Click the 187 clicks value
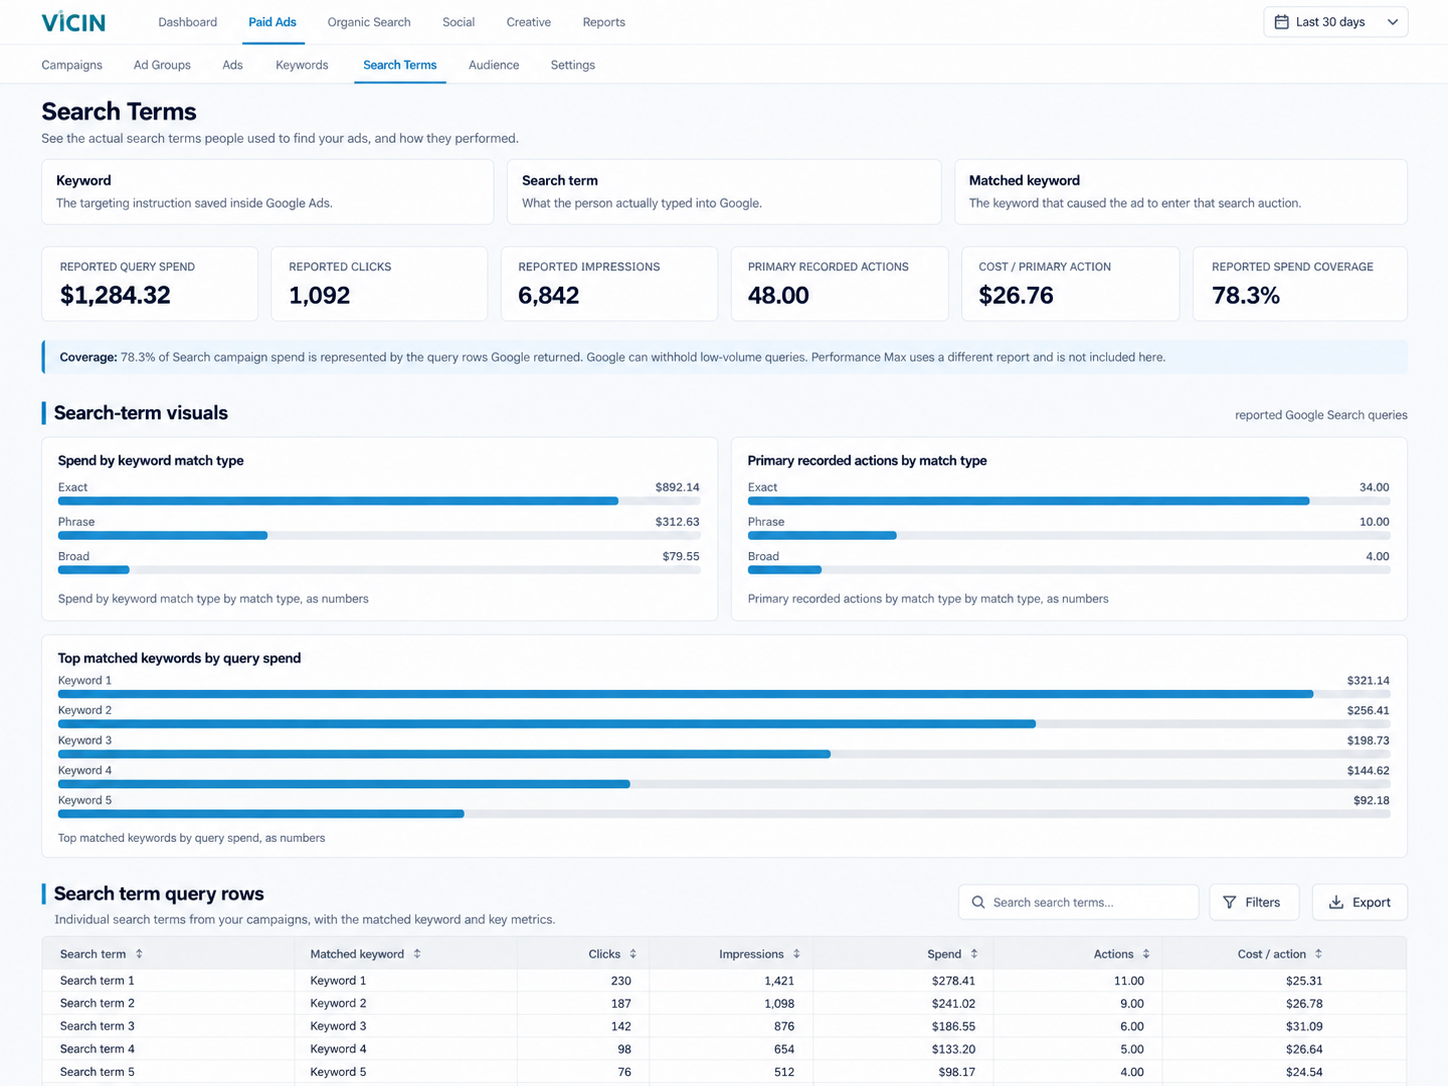 point(621,1003)
